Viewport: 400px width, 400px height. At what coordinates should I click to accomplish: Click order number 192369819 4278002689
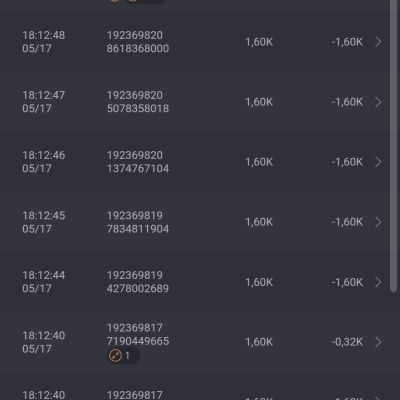coord(138,282)
